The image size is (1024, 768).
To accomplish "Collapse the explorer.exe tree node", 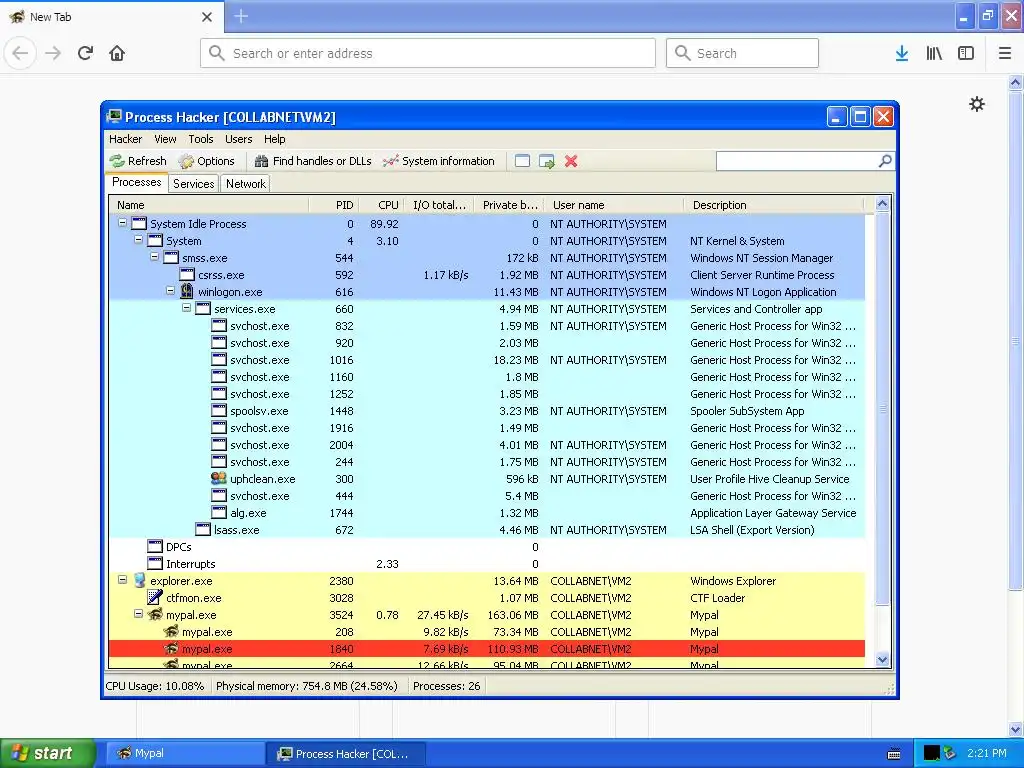I will [x=122, y=579].
